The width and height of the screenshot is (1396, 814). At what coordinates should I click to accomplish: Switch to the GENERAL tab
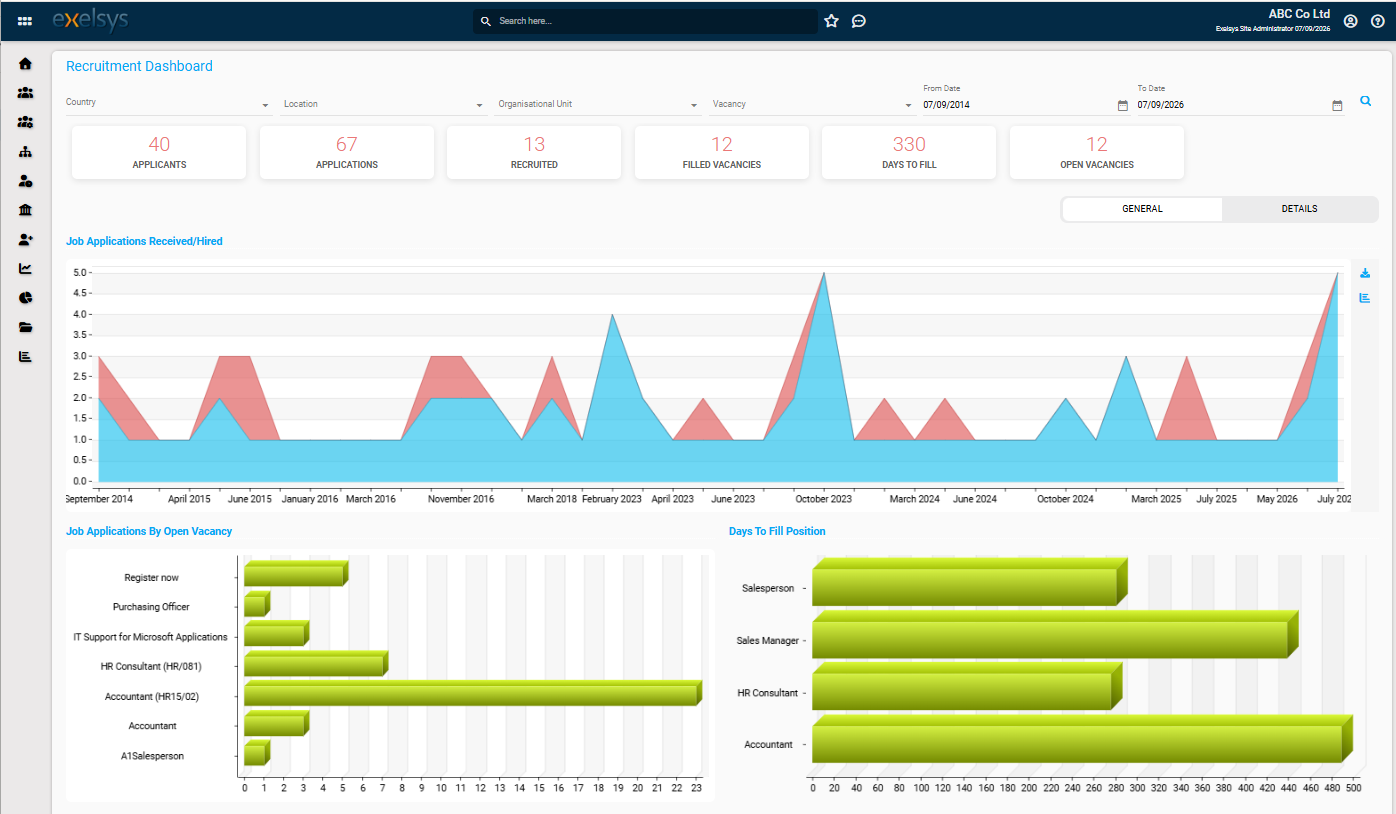(x=1142, y=209)
